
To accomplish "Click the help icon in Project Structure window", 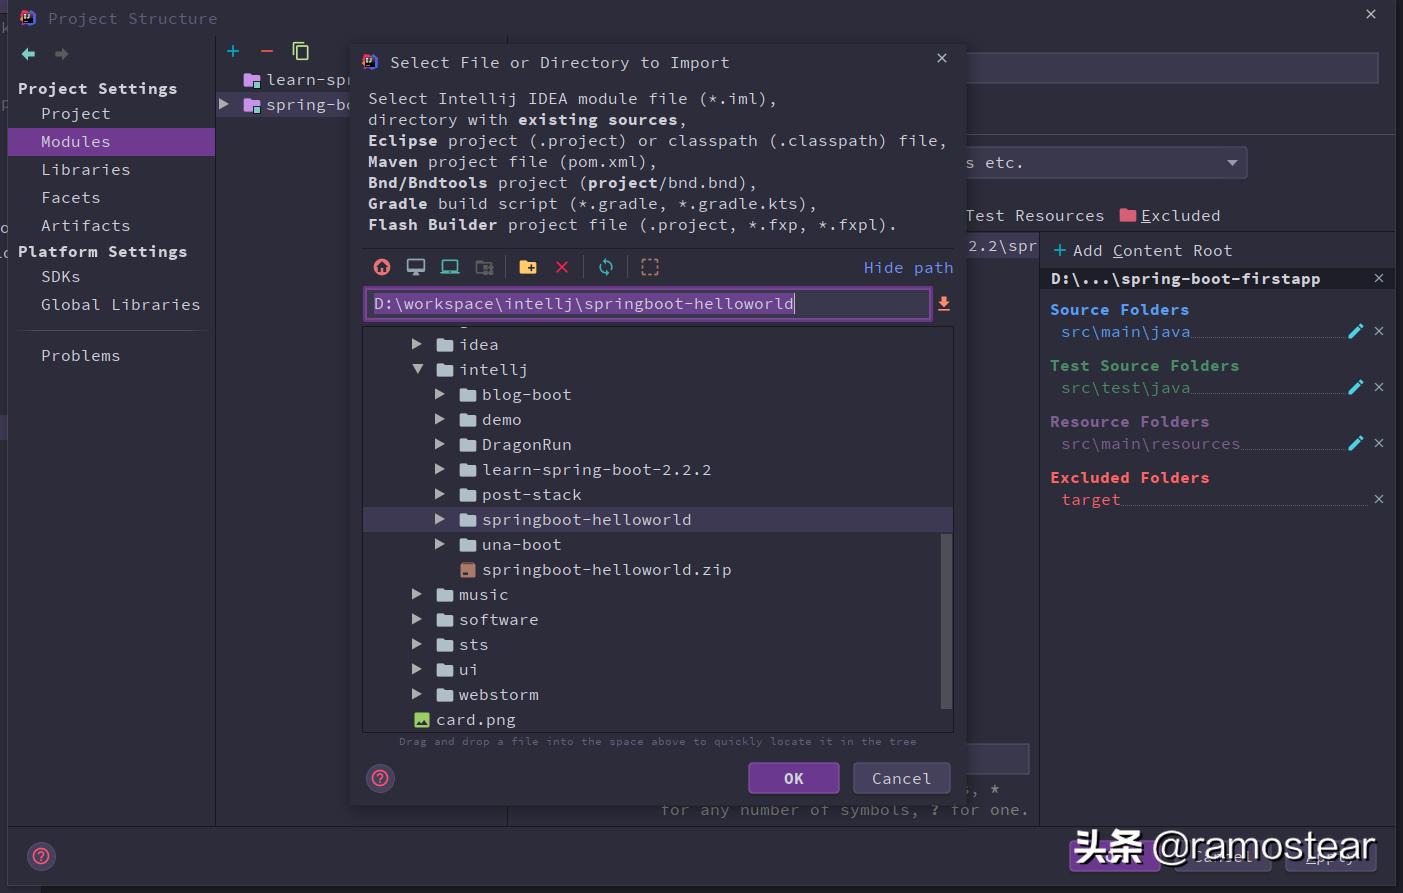I will click(41, 856).
